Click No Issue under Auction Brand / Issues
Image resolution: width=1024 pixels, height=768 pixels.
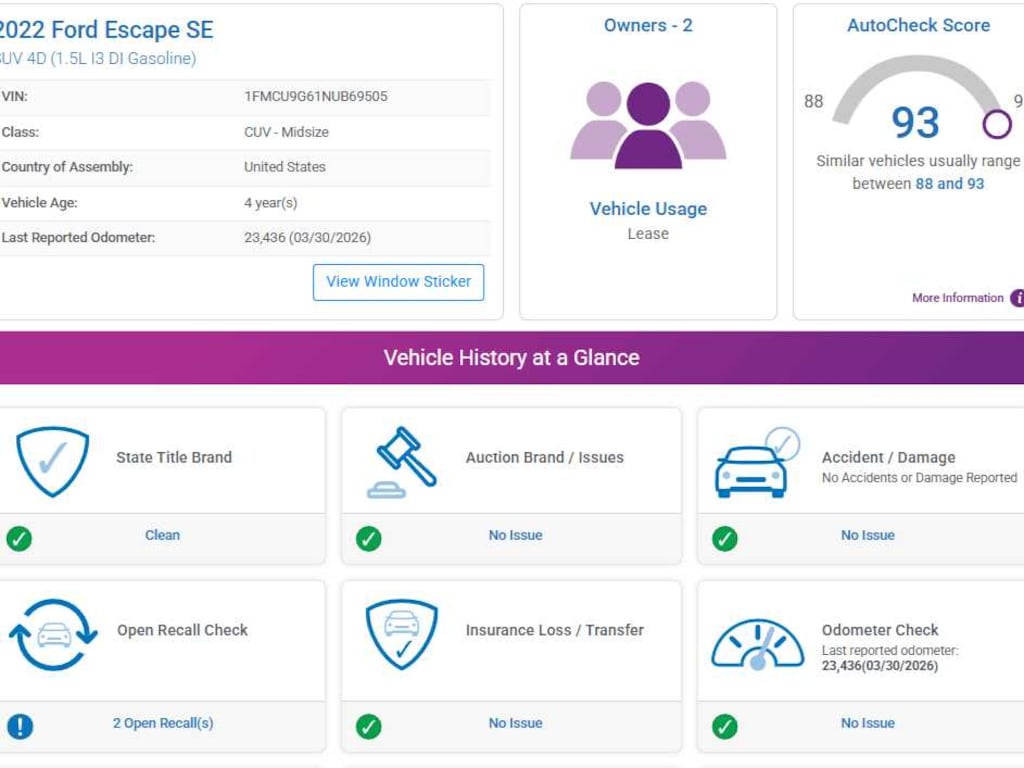[515, 535]
